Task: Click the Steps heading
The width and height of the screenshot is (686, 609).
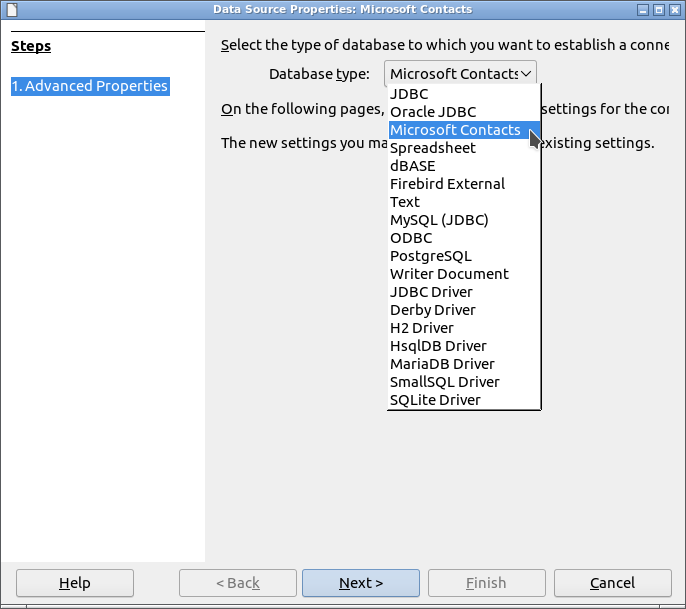Action: pos(31,46)
